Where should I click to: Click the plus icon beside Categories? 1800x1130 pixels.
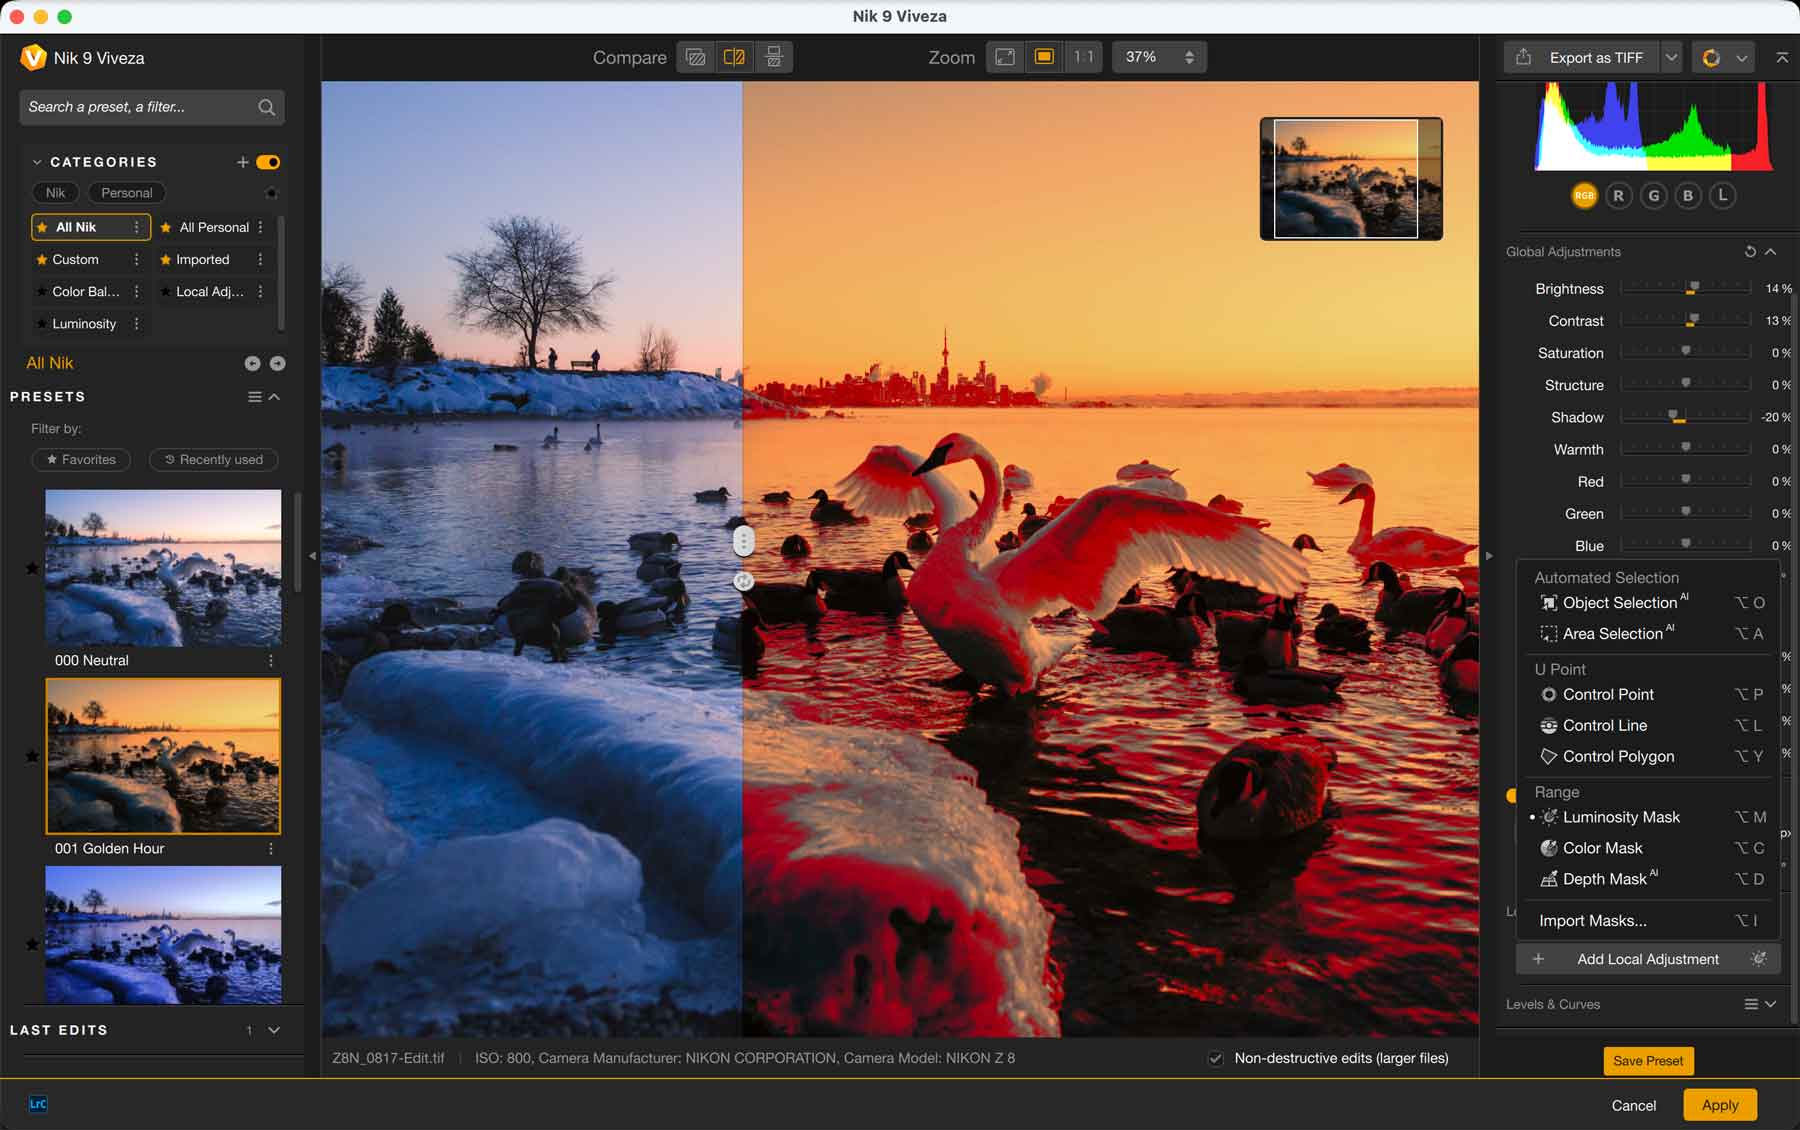pos(242,162)
